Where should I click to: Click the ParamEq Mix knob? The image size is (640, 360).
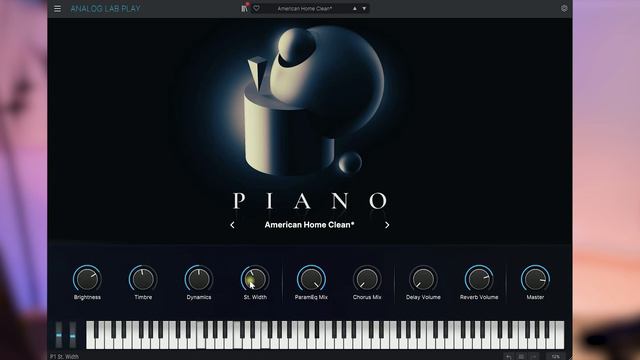(x=311, y=279)
